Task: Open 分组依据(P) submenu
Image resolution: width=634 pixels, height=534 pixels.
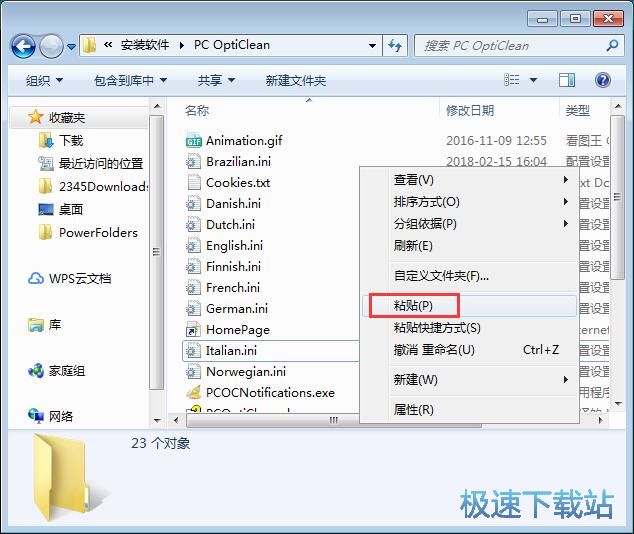Action: click(x=469, y=224)
